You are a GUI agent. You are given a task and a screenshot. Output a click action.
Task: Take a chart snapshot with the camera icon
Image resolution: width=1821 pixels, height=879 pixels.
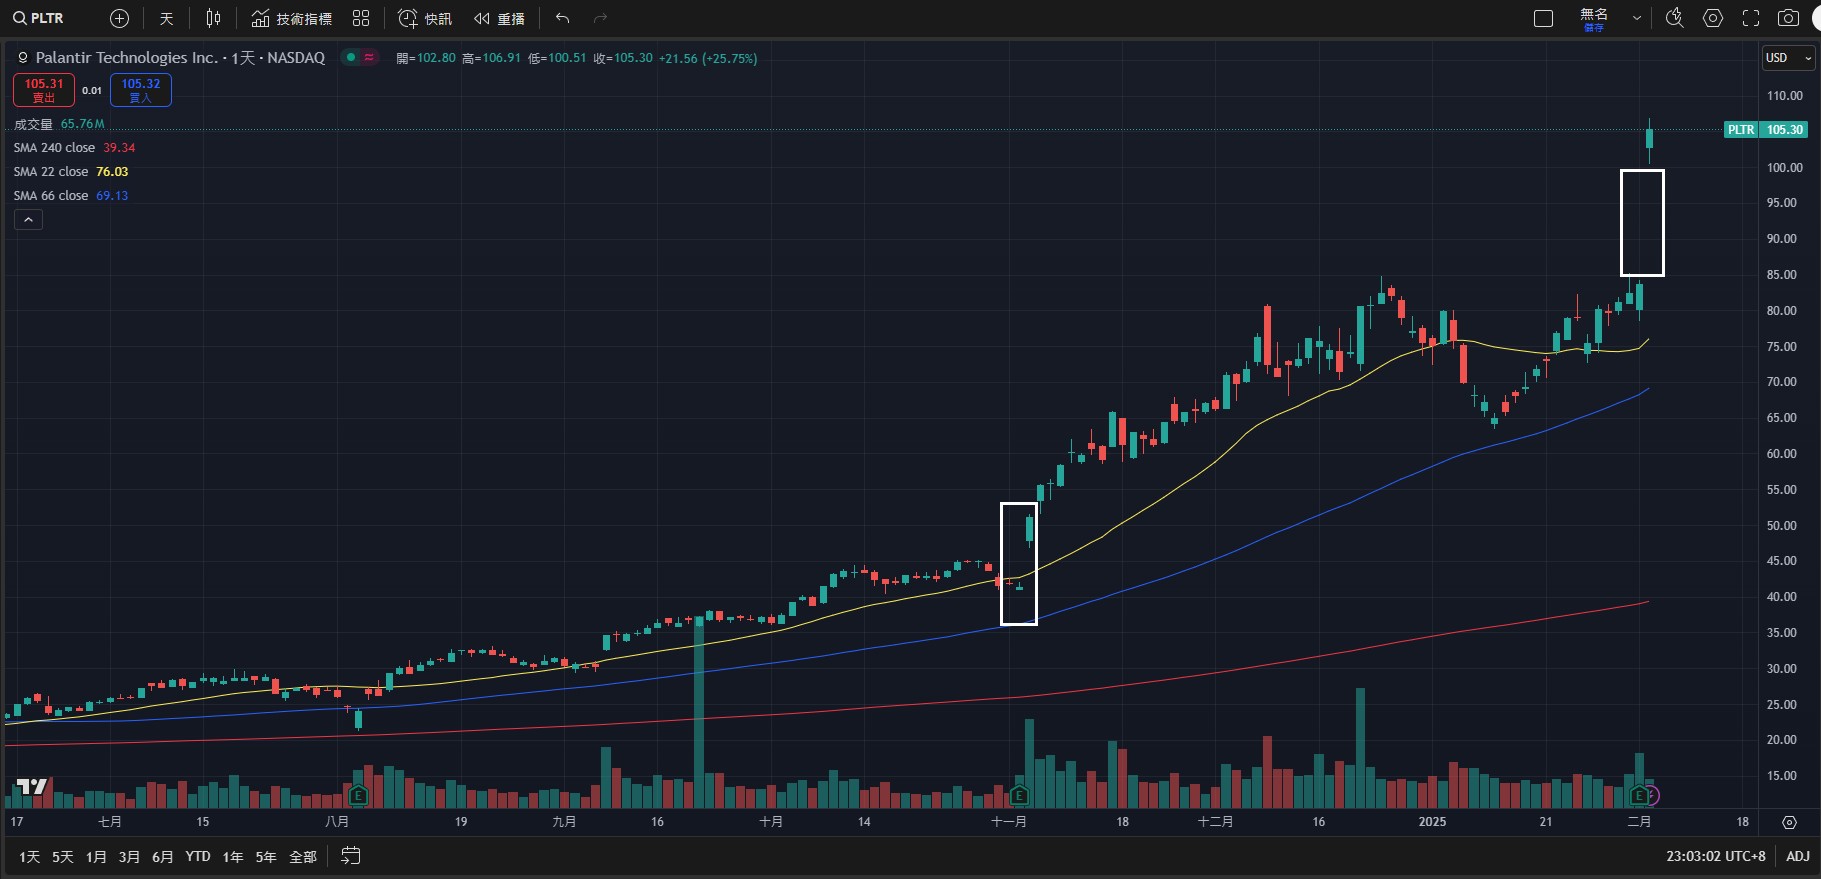tap(1788, 18)
